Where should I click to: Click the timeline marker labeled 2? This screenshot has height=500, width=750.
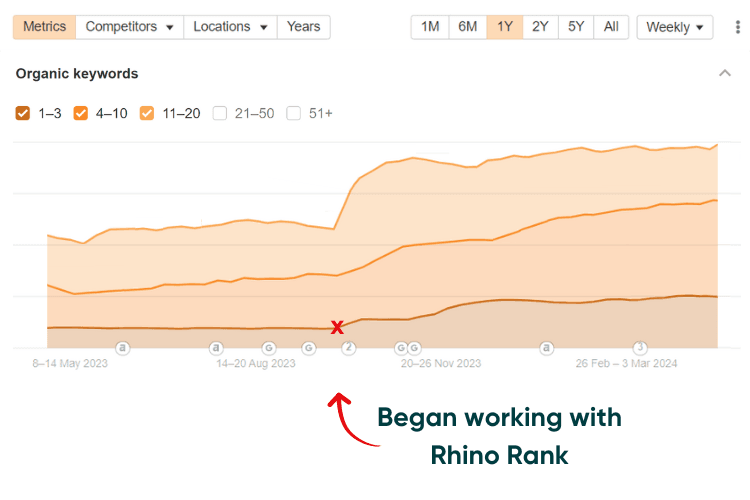(x=349, y=348)
